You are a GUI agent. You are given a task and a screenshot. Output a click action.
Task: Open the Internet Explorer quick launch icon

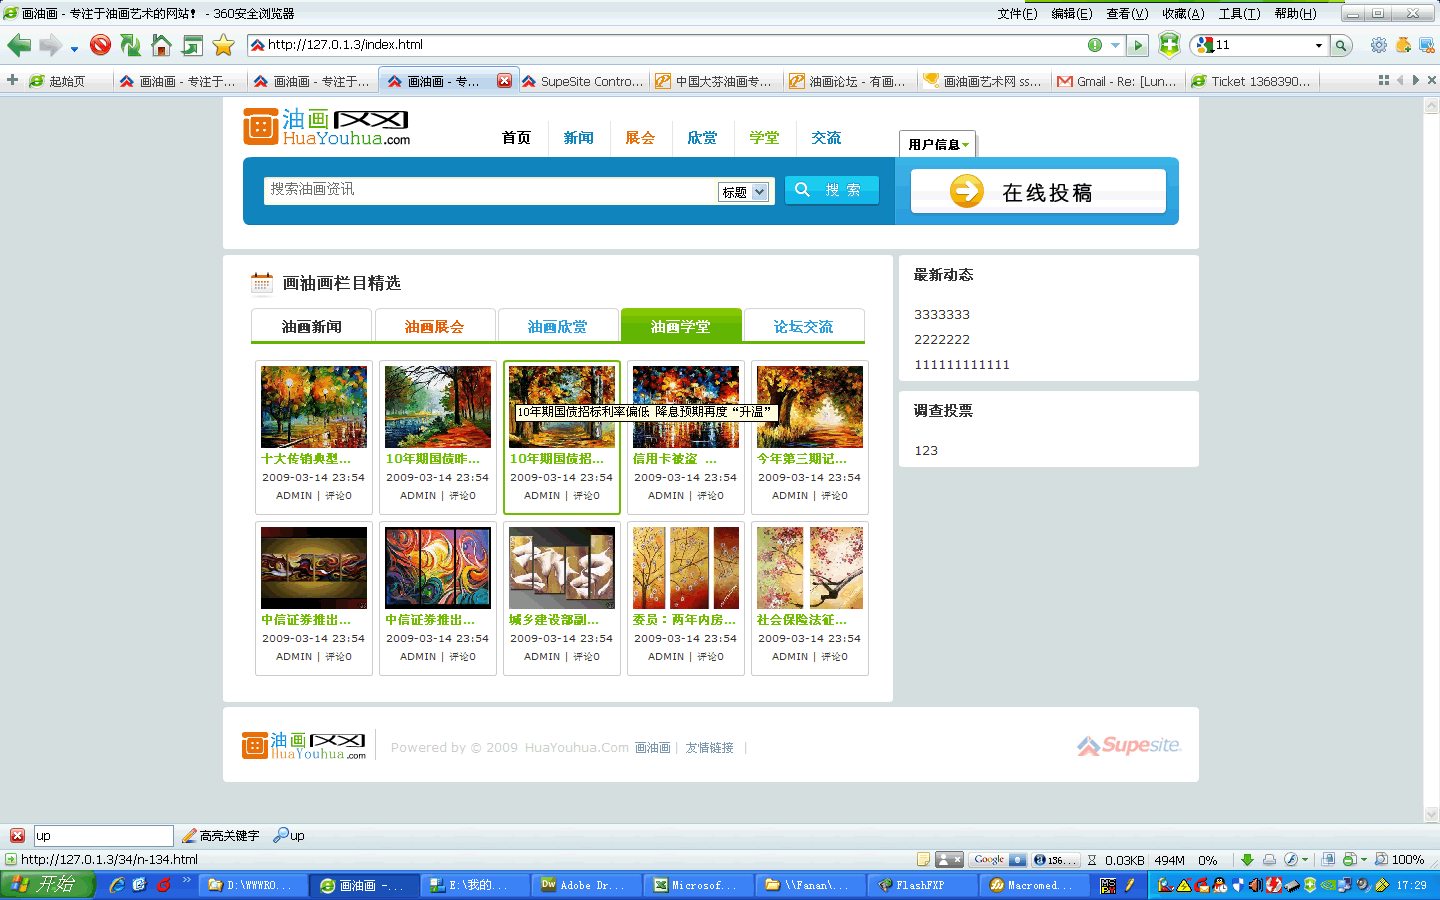point(117,885)
